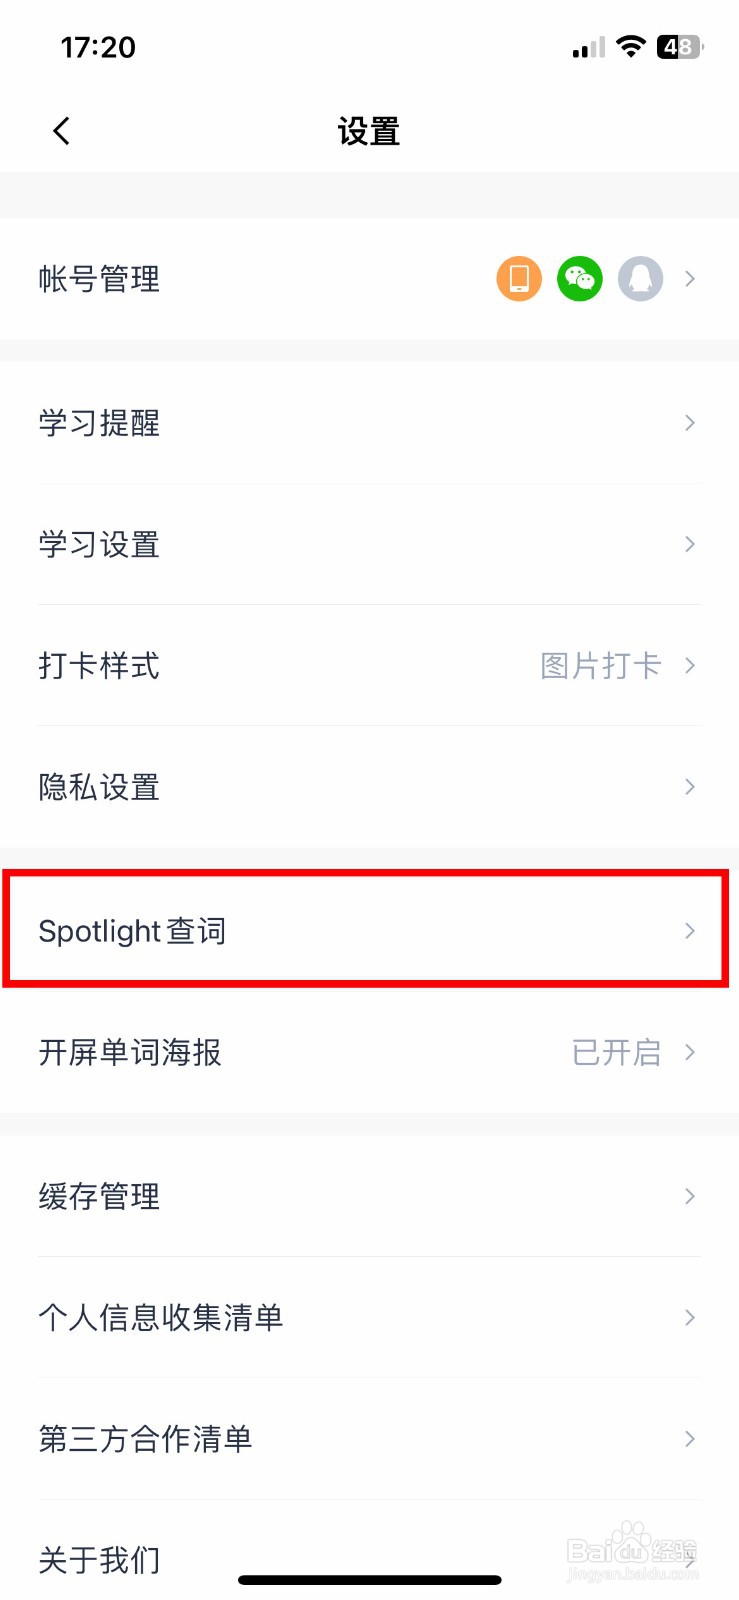Image resolution: width=739 pixels, height=1600 pixels.
Task: Tap the back arrow icon
Action: click(62, 131)
